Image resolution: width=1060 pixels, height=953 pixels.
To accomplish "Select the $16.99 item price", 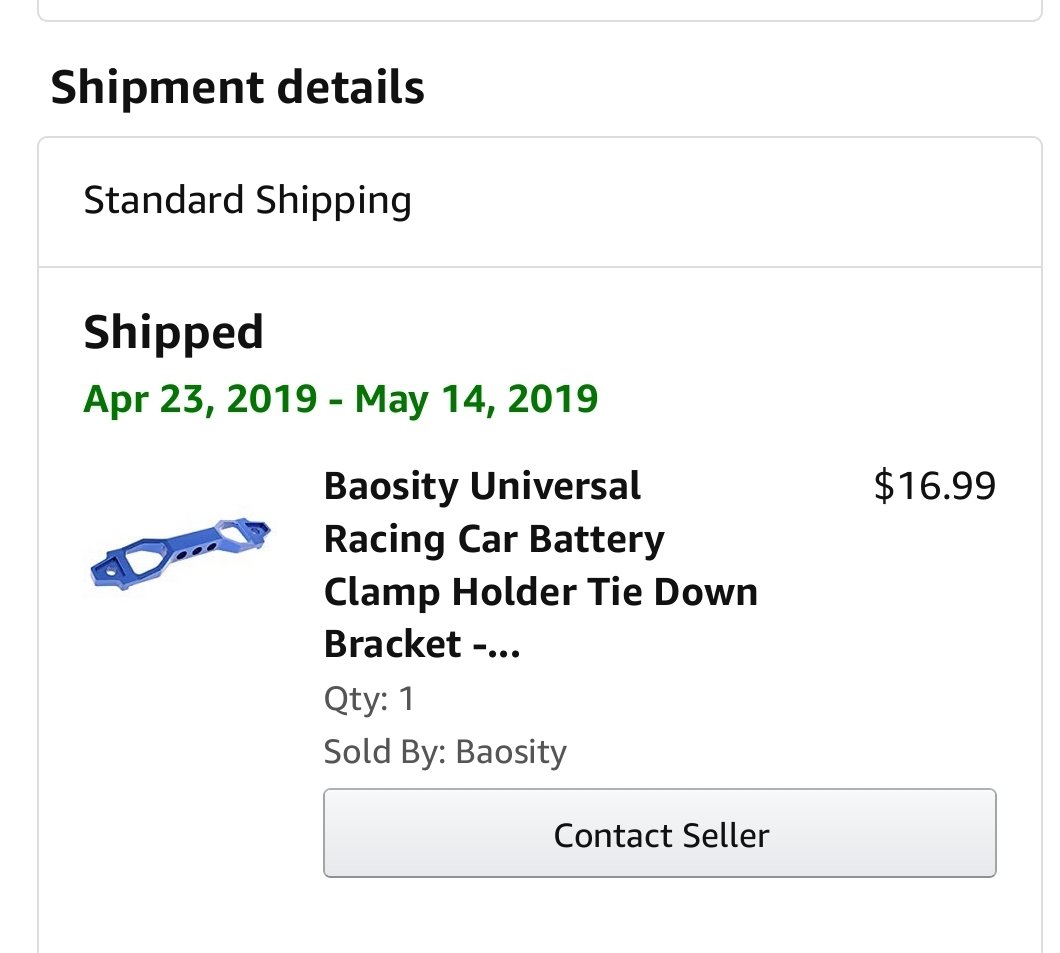I will [x=934, y=485].
